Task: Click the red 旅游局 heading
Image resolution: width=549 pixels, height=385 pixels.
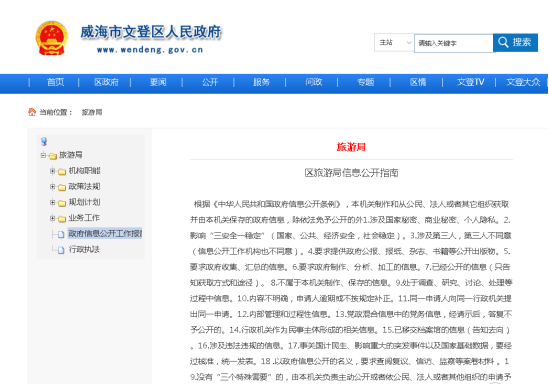Action: (x=351, y=147)
